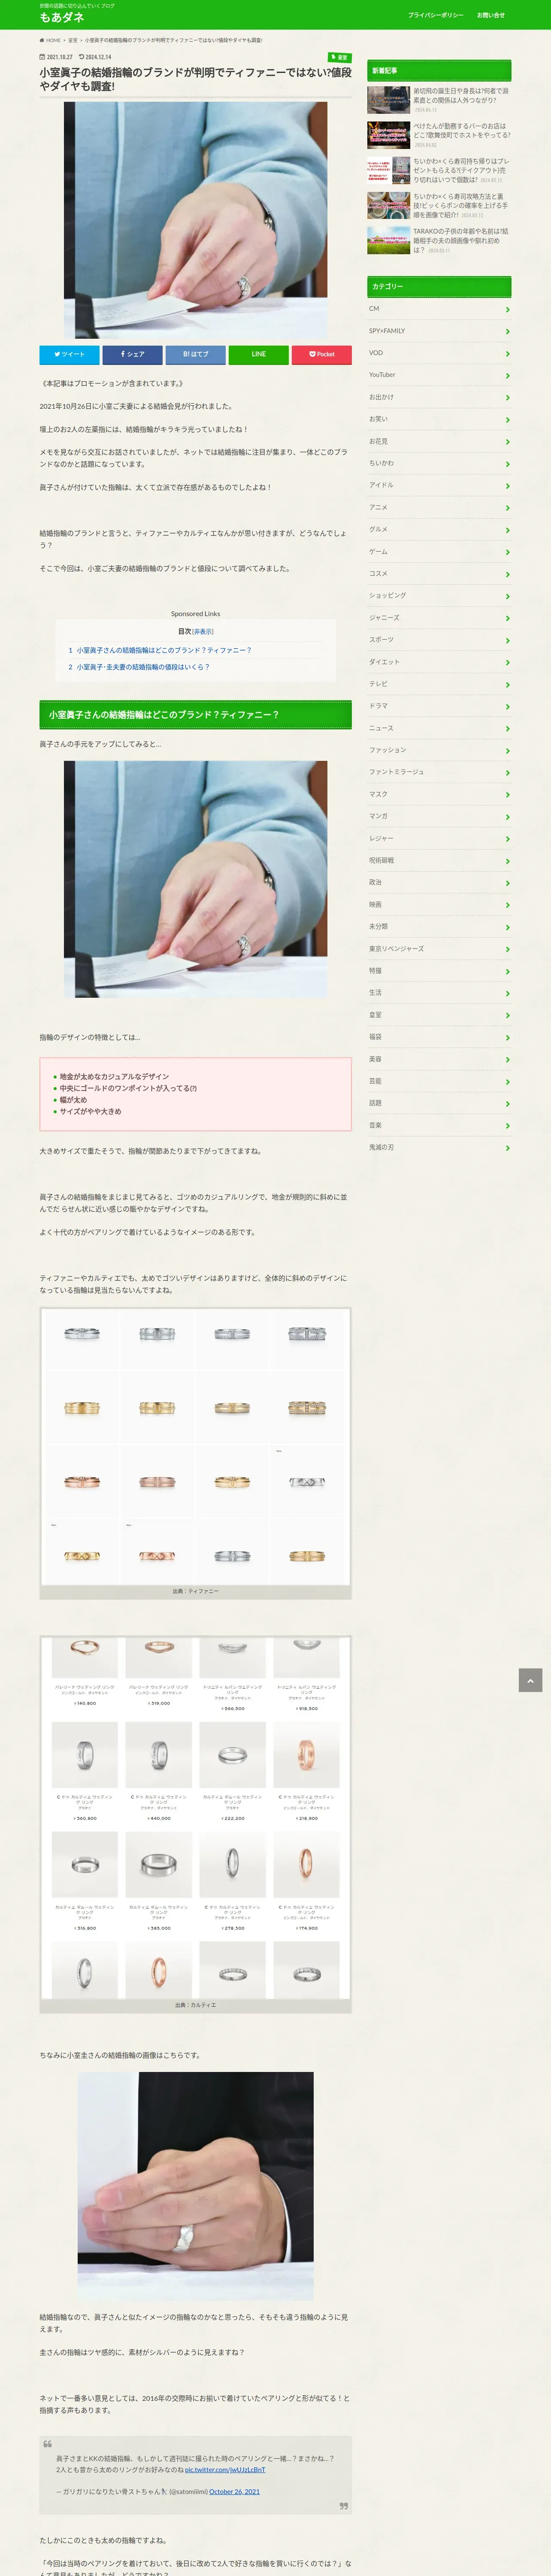Click the arrow icon beside スポーツ

coord(508,641)
